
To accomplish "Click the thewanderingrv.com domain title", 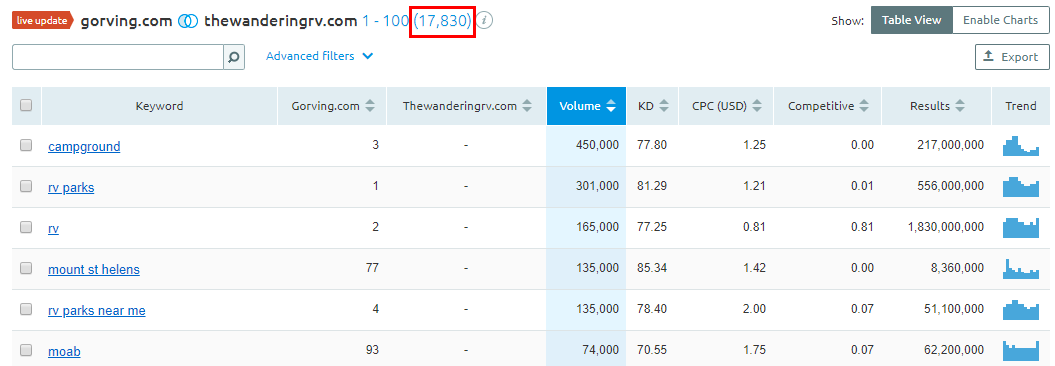I will (280, 21).
